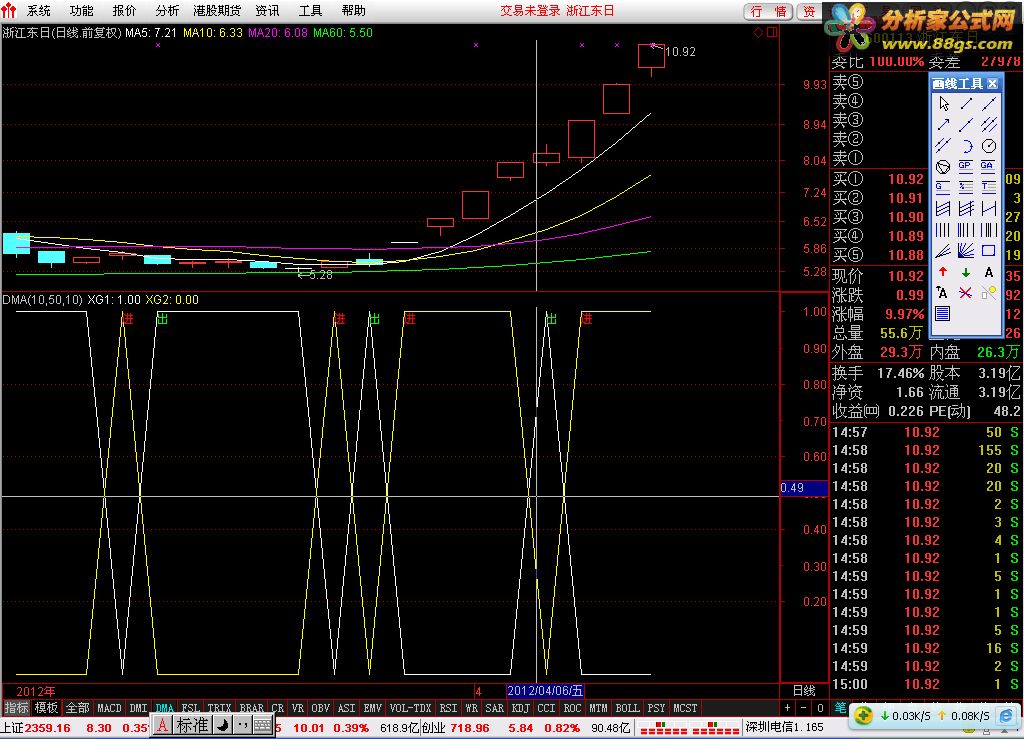Click the IME red A icon
Image resolution: width=1024 pixels, height=739 pixels.
(x=163, y=725)
